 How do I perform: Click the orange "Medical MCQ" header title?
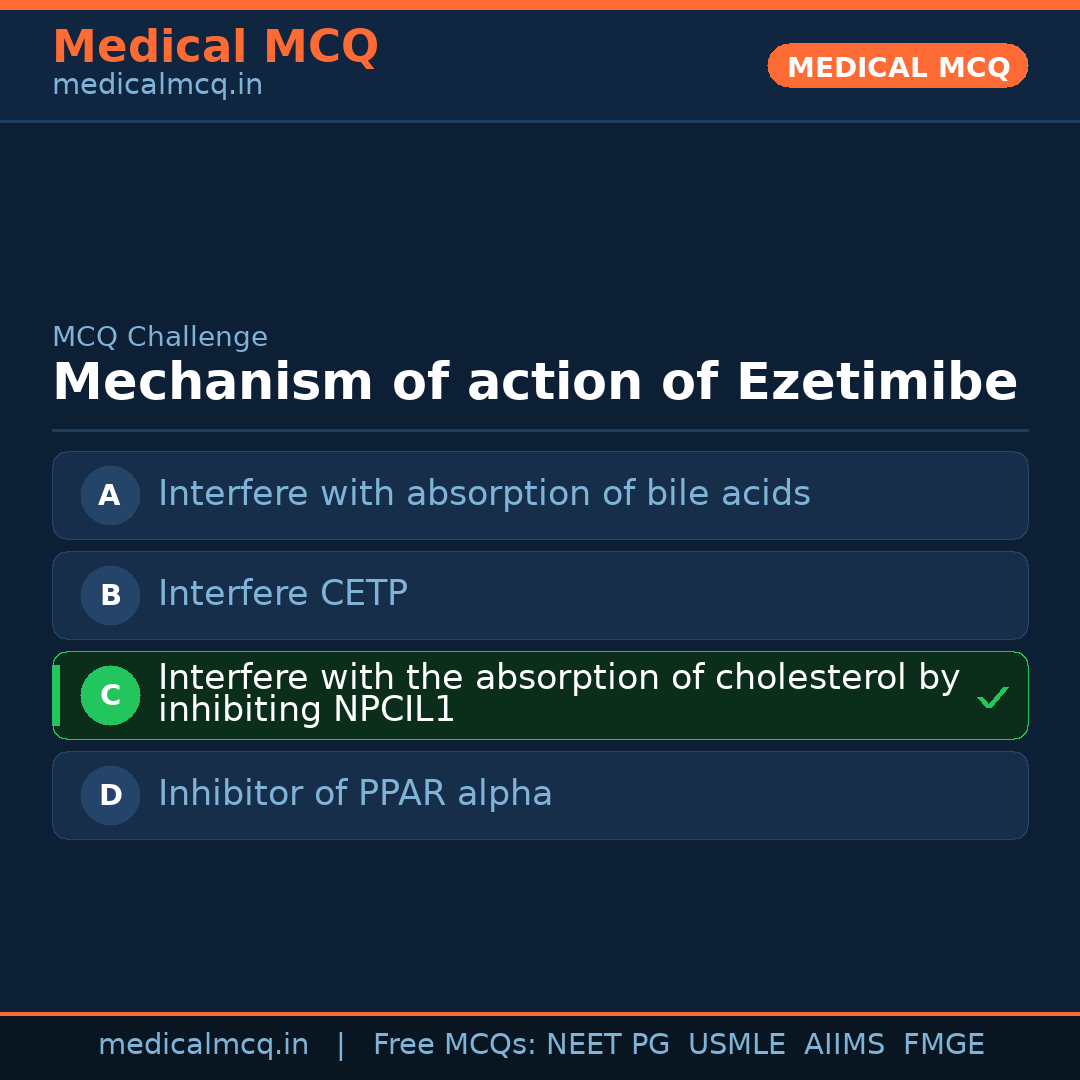point(215,47)
